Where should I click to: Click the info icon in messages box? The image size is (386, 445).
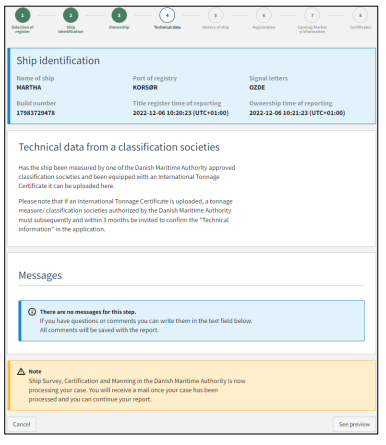coord(32,312)
